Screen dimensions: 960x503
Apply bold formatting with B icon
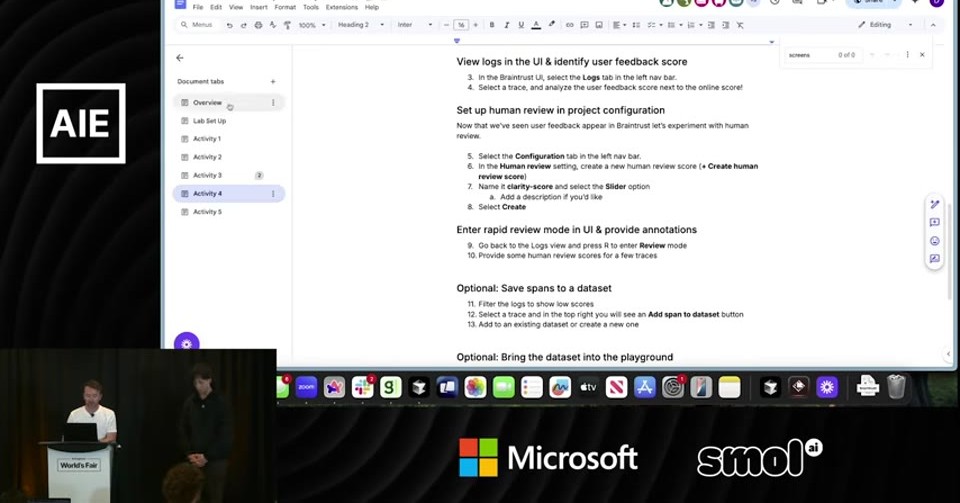pyautogui.click(x=492, y=25)
